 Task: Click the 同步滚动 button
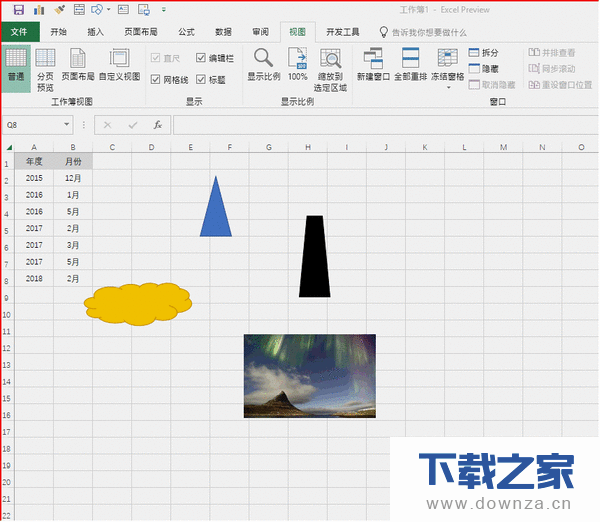[x=552, y=69]
